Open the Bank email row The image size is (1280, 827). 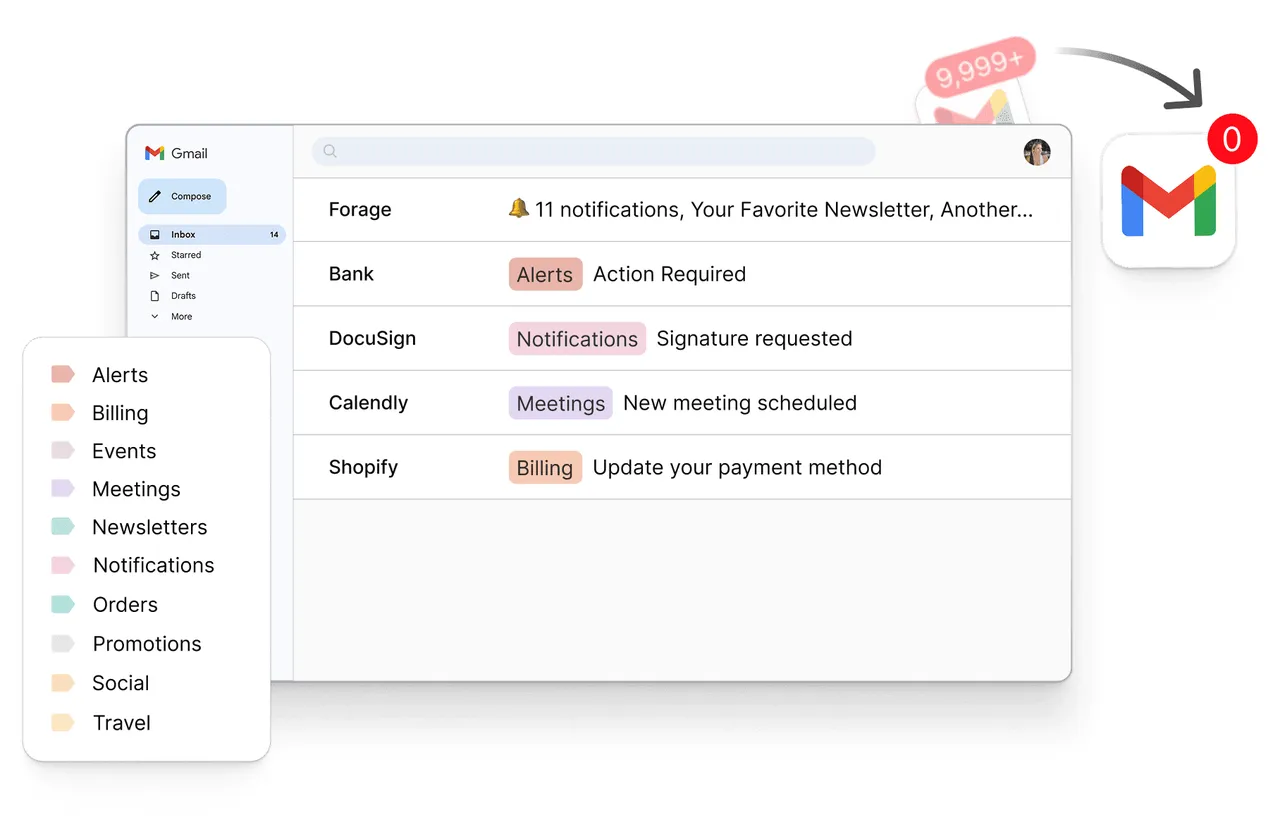pos(682,274)
